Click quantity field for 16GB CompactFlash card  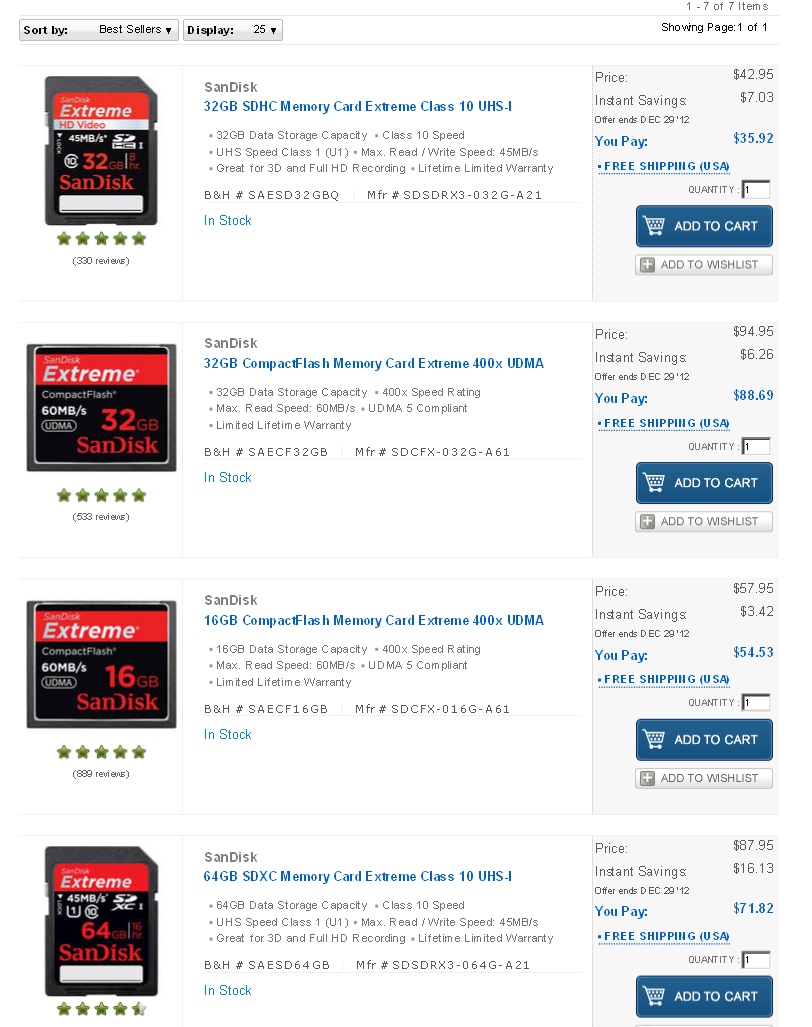coord(756,703)
